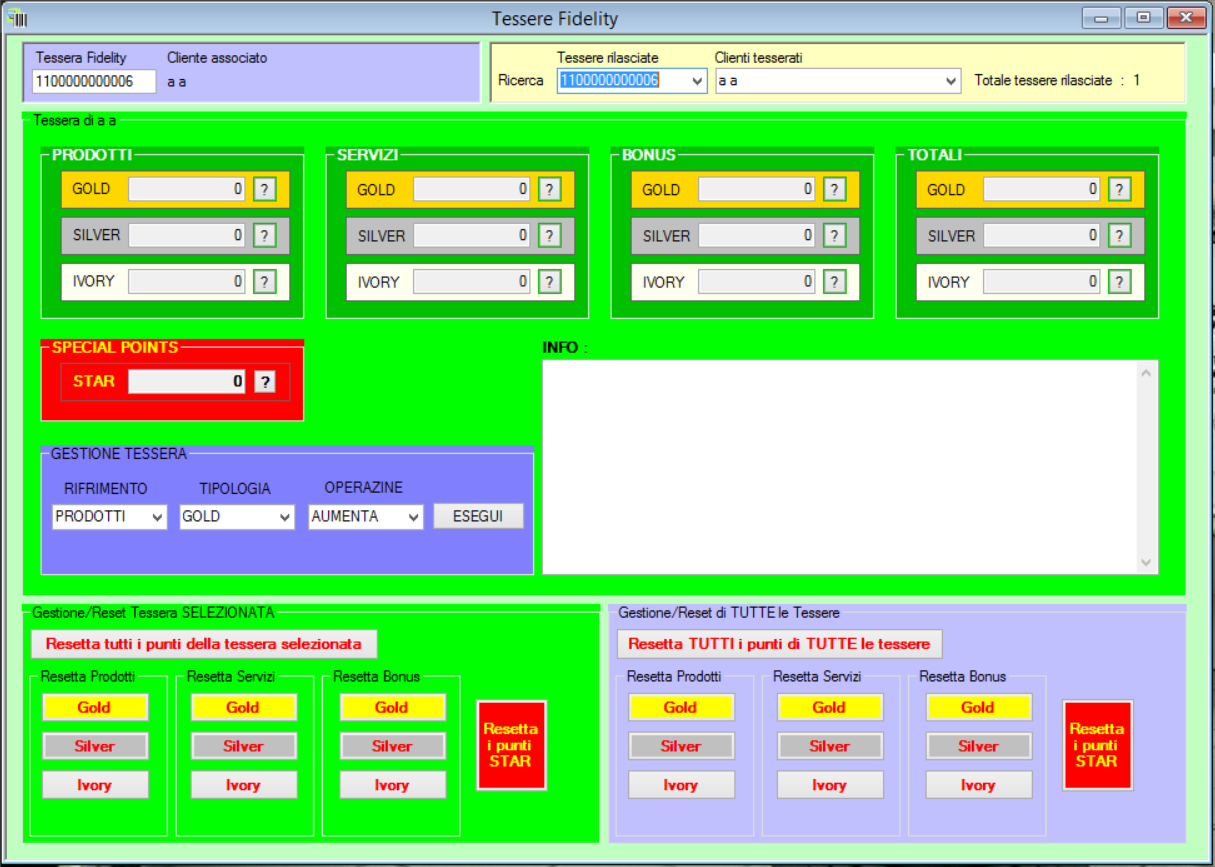This screenshot has width=1215, height=867.
Task: Minimize the Tessere Fidelity window
Action: coord(1101,18)
